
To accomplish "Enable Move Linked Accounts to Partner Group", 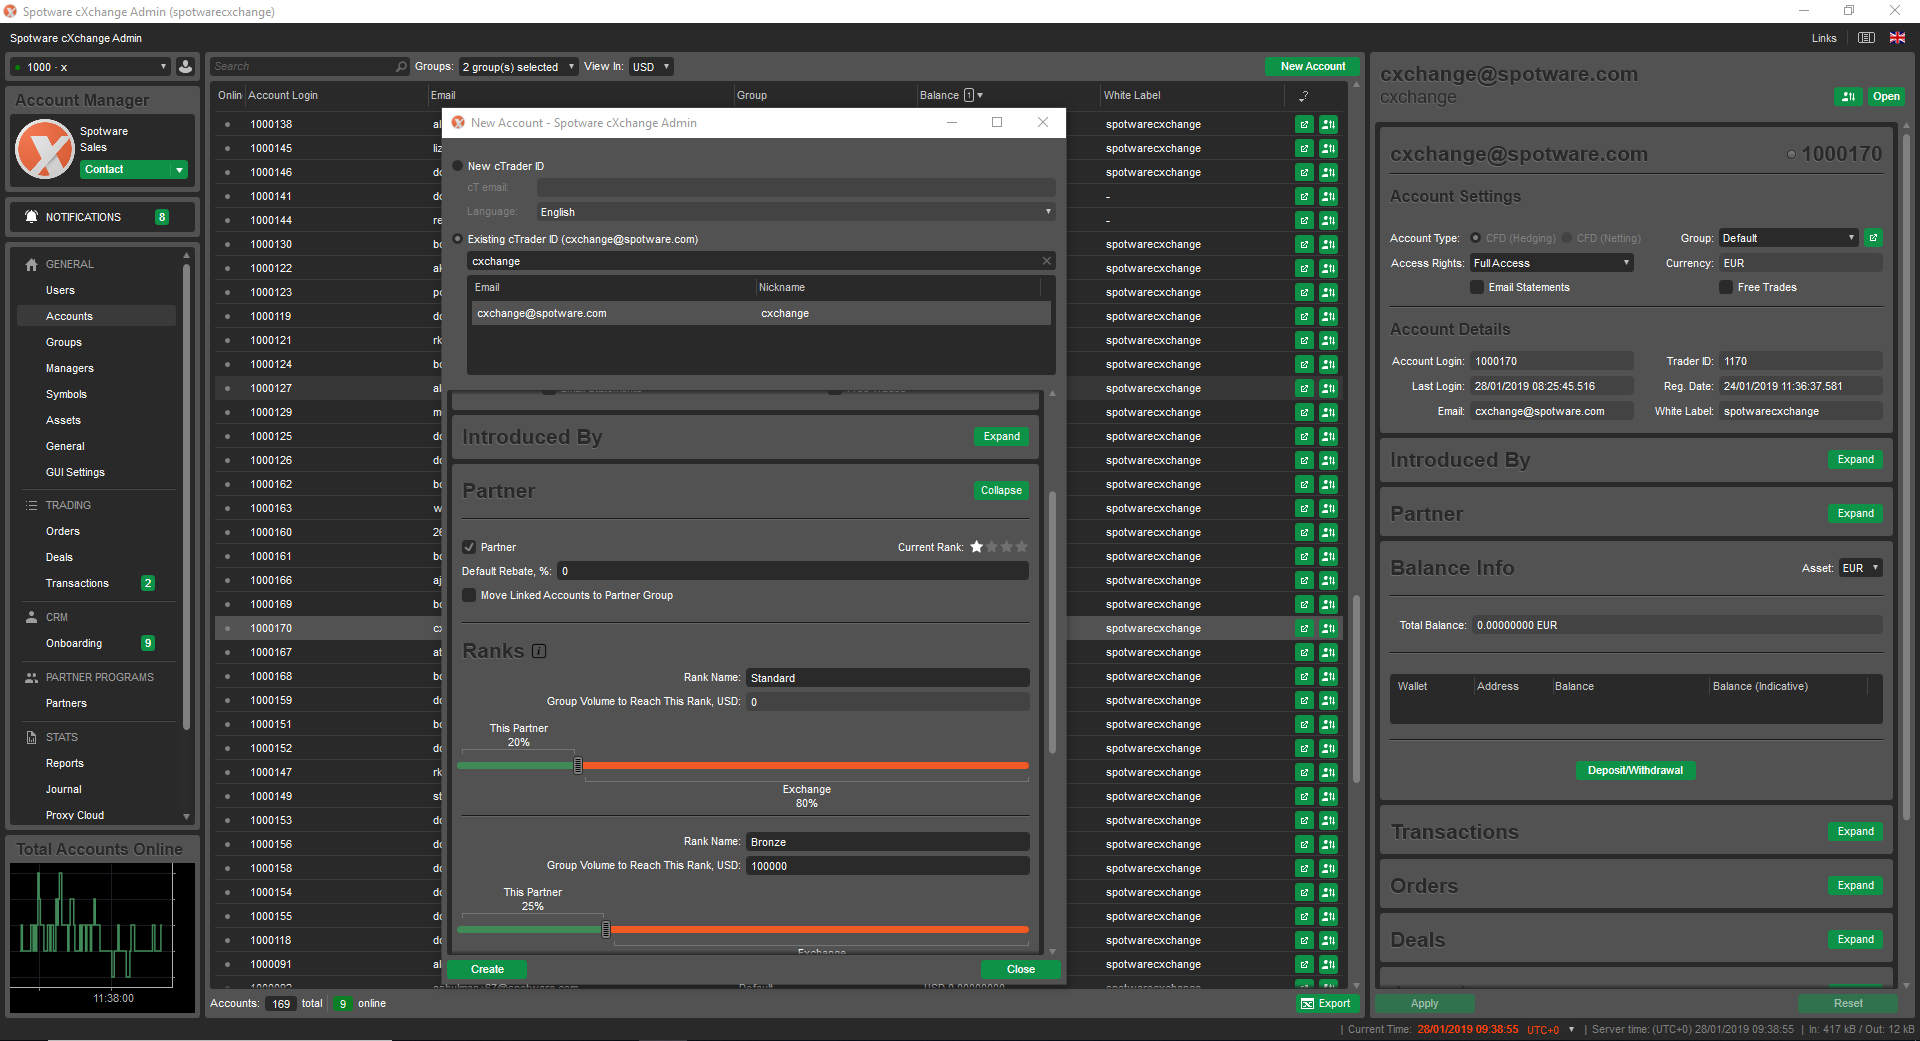I will pyautogui.click(x=469, y=595).
